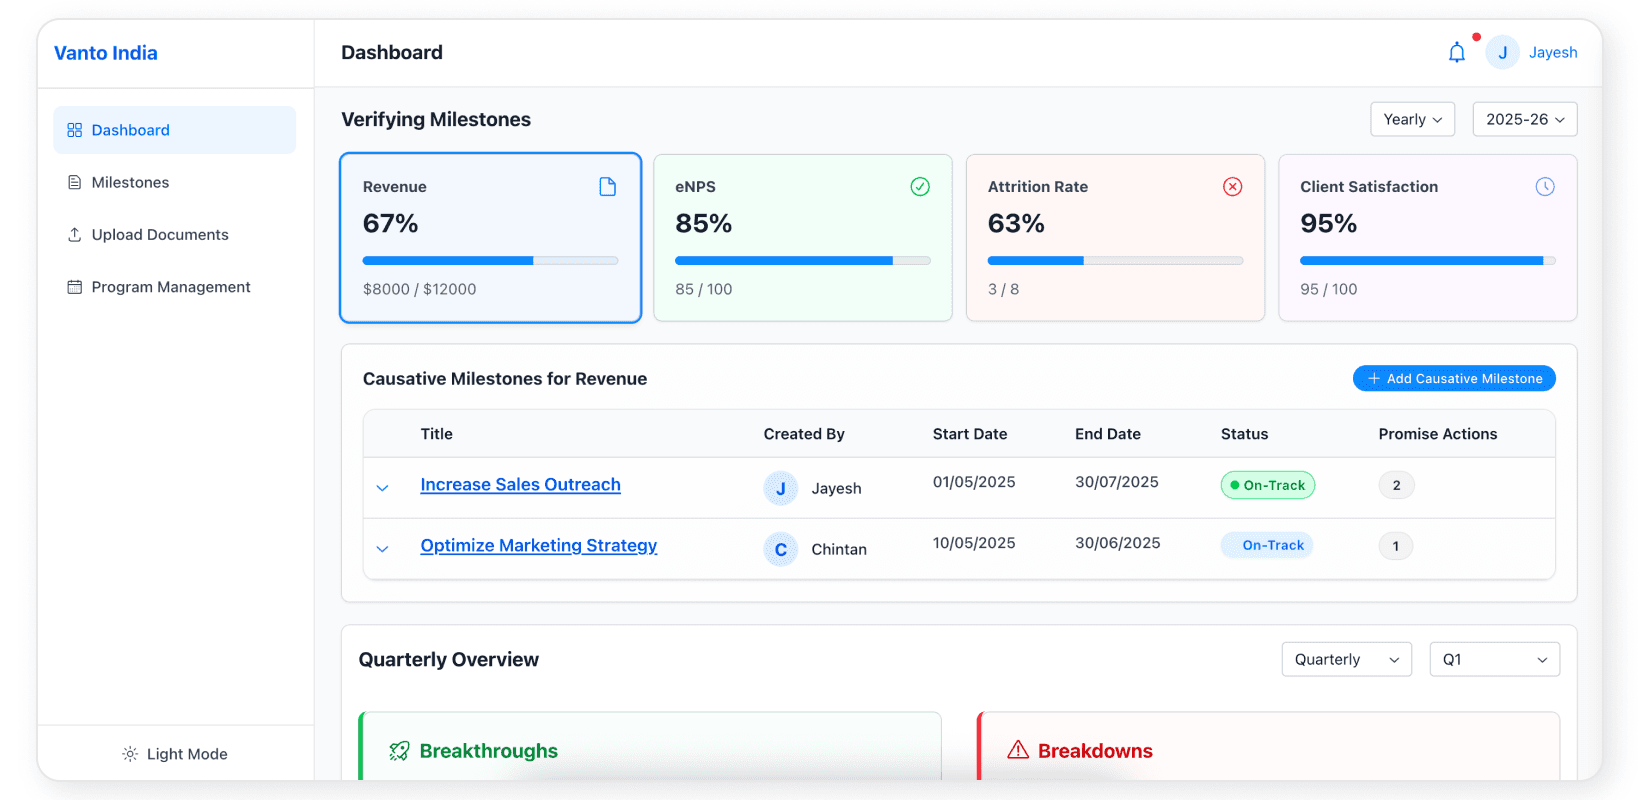Click the Start Date column header
Image resolution: width=1640 pixels, height=800 pixels.
970,434
